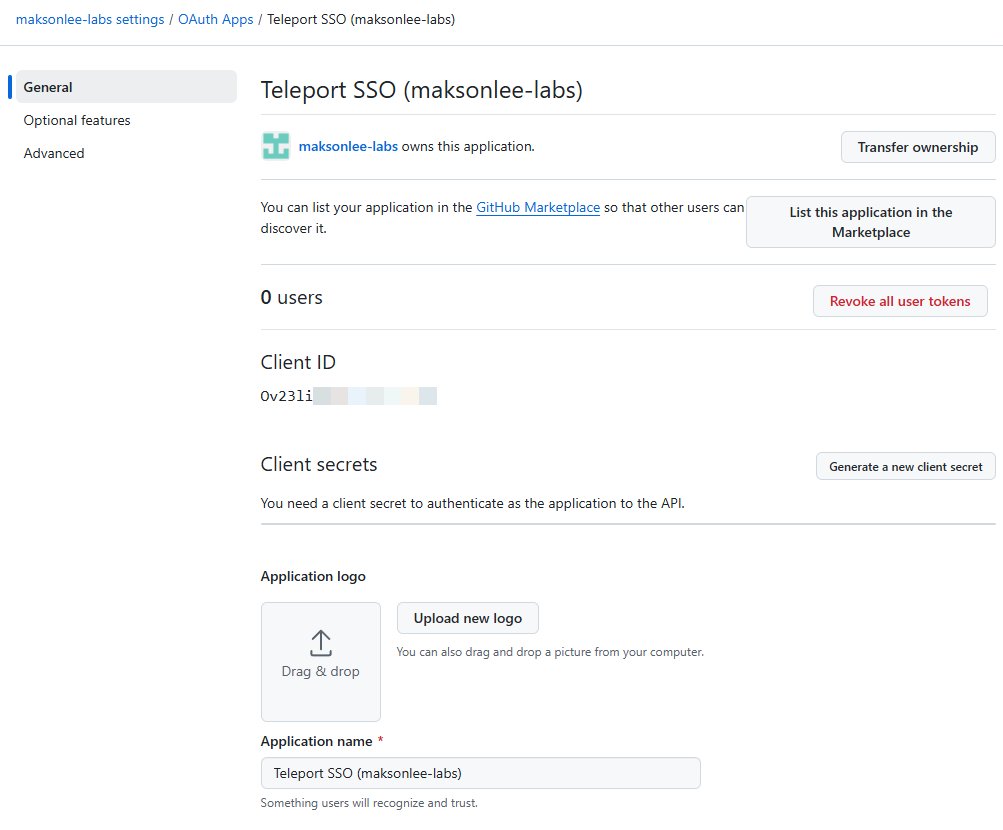
Task: Click the Client secrets section heading
Action: coord(319,464)
